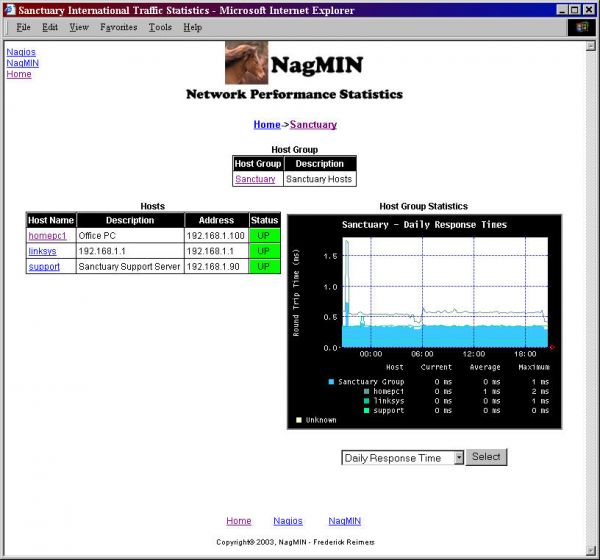Screen dimensions: 600x560
Task: Click the Daily Response Times graph
Action: 445,295
